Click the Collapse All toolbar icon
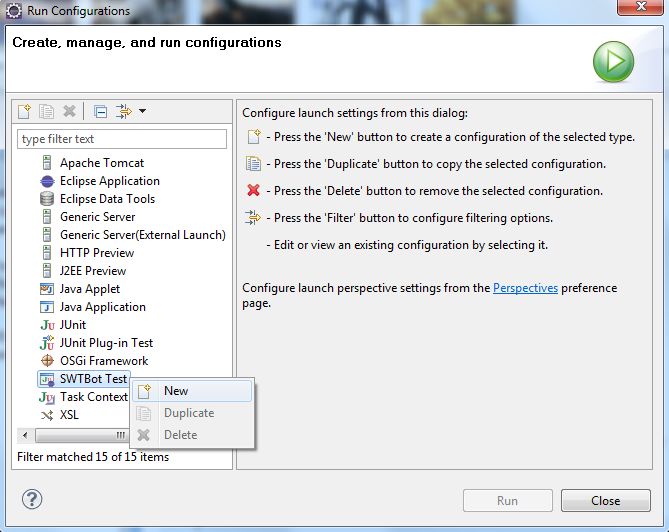 coord(100,112)
